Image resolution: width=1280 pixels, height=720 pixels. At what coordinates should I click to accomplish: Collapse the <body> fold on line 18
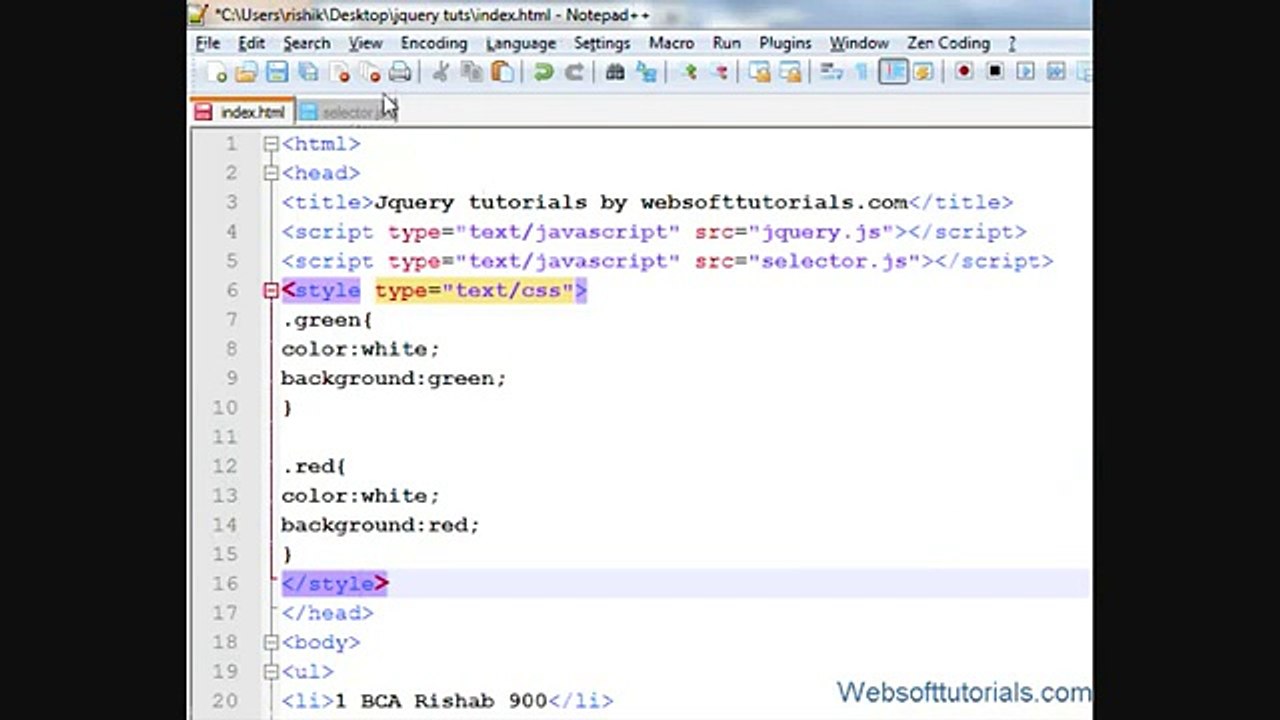coord(270,643)
